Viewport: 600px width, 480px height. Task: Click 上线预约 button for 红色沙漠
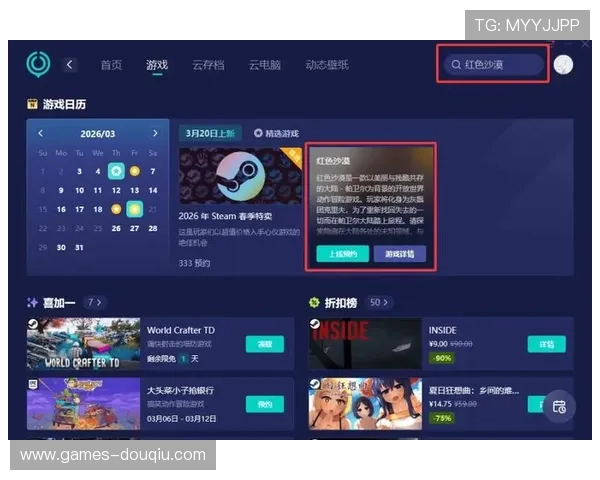tap(343, 254)
